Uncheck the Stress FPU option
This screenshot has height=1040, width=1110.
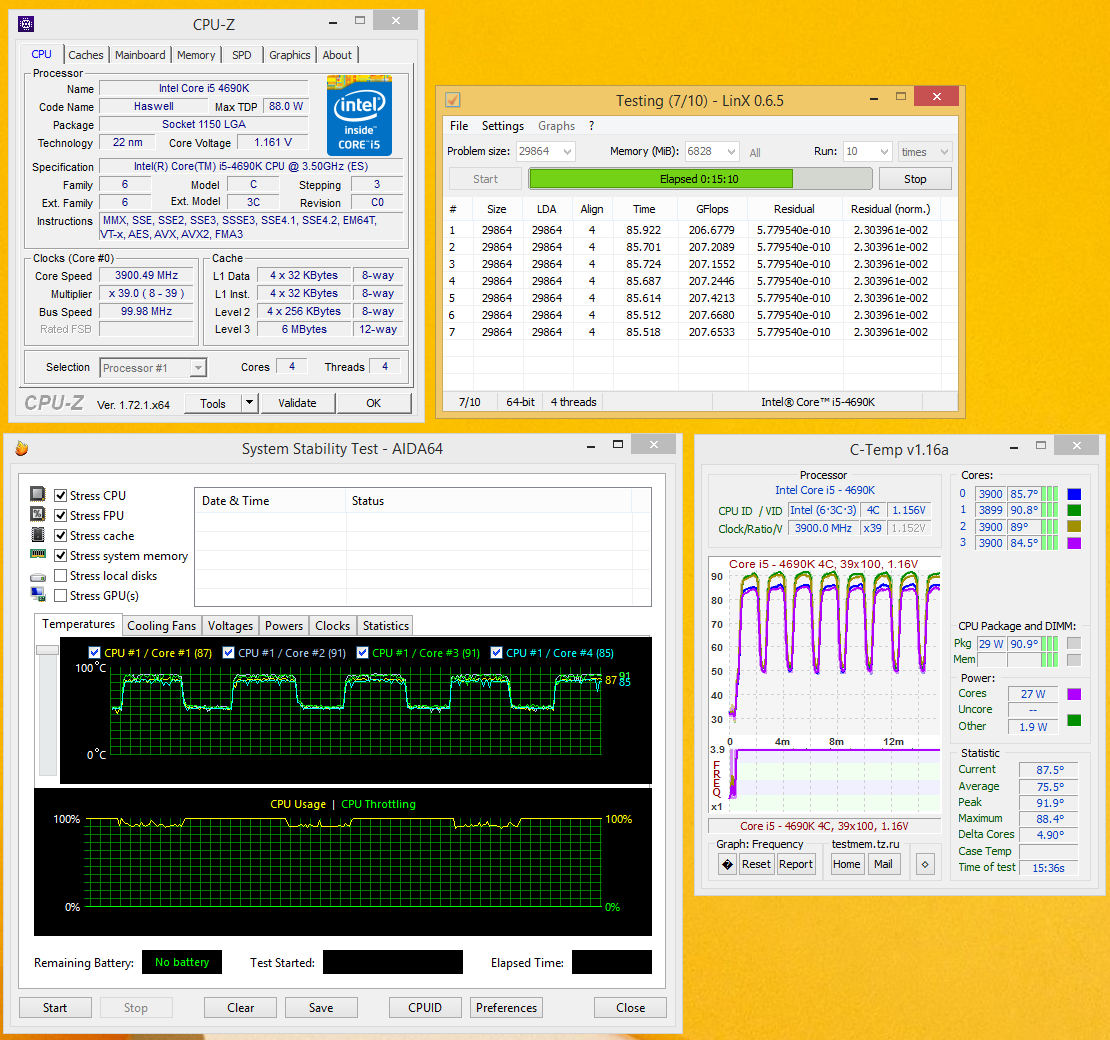click(61, 516)
